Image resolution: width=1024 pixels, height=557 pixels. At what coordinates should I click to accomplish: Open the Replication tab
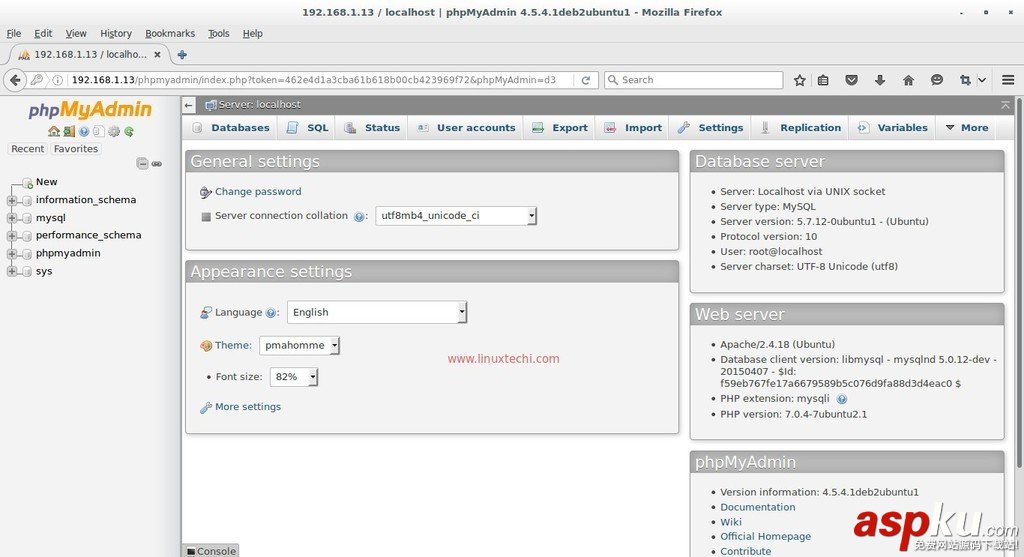[x=801, y=128]
